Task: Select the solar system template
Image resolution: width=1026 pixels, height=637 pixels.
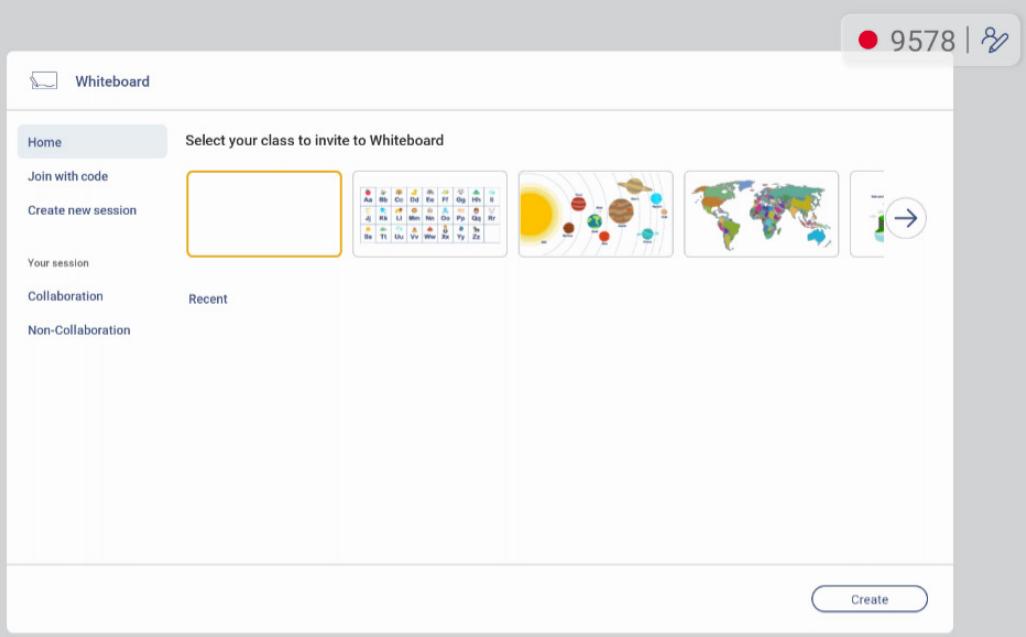Action: pos(595,214)
